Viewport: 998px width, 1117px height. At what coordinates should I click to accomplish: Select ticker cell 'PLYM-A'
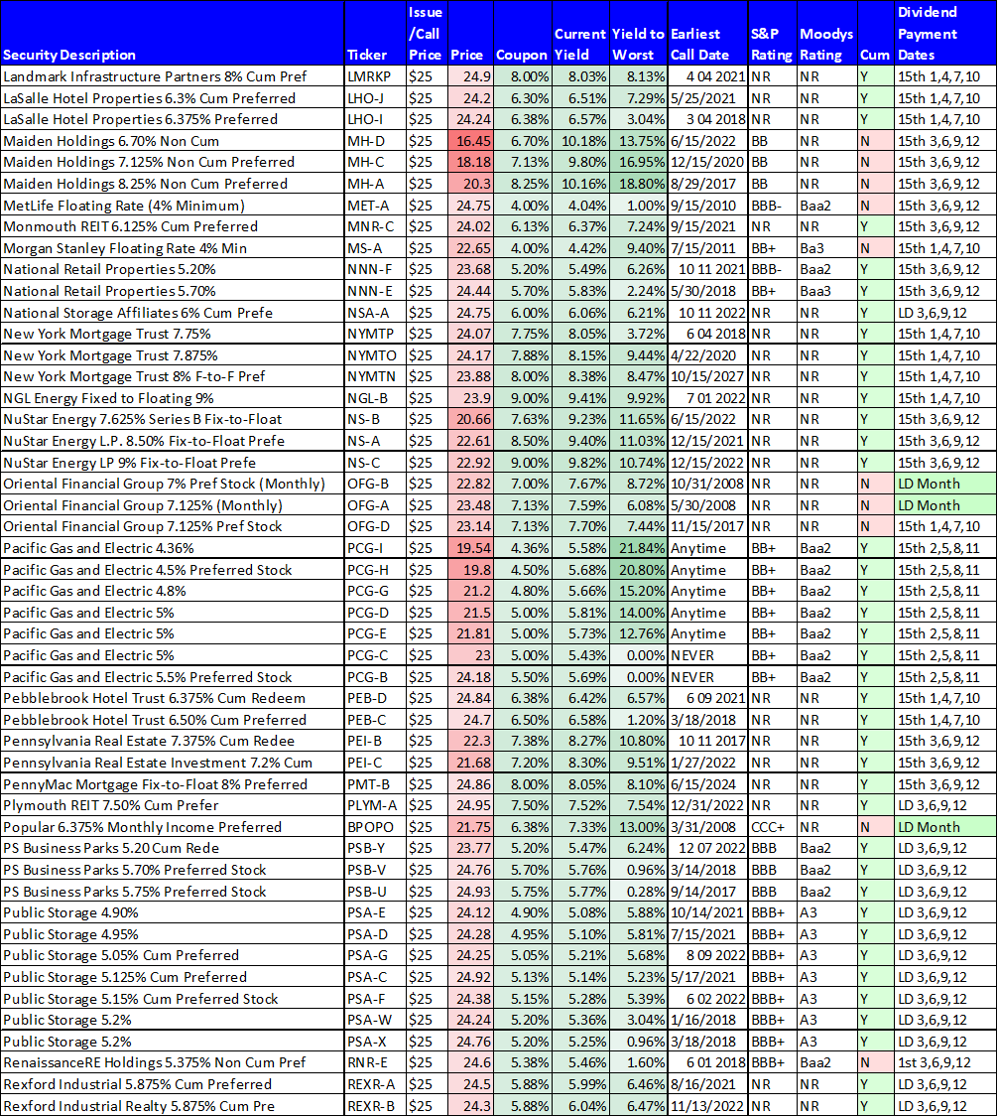pos(375,805)
